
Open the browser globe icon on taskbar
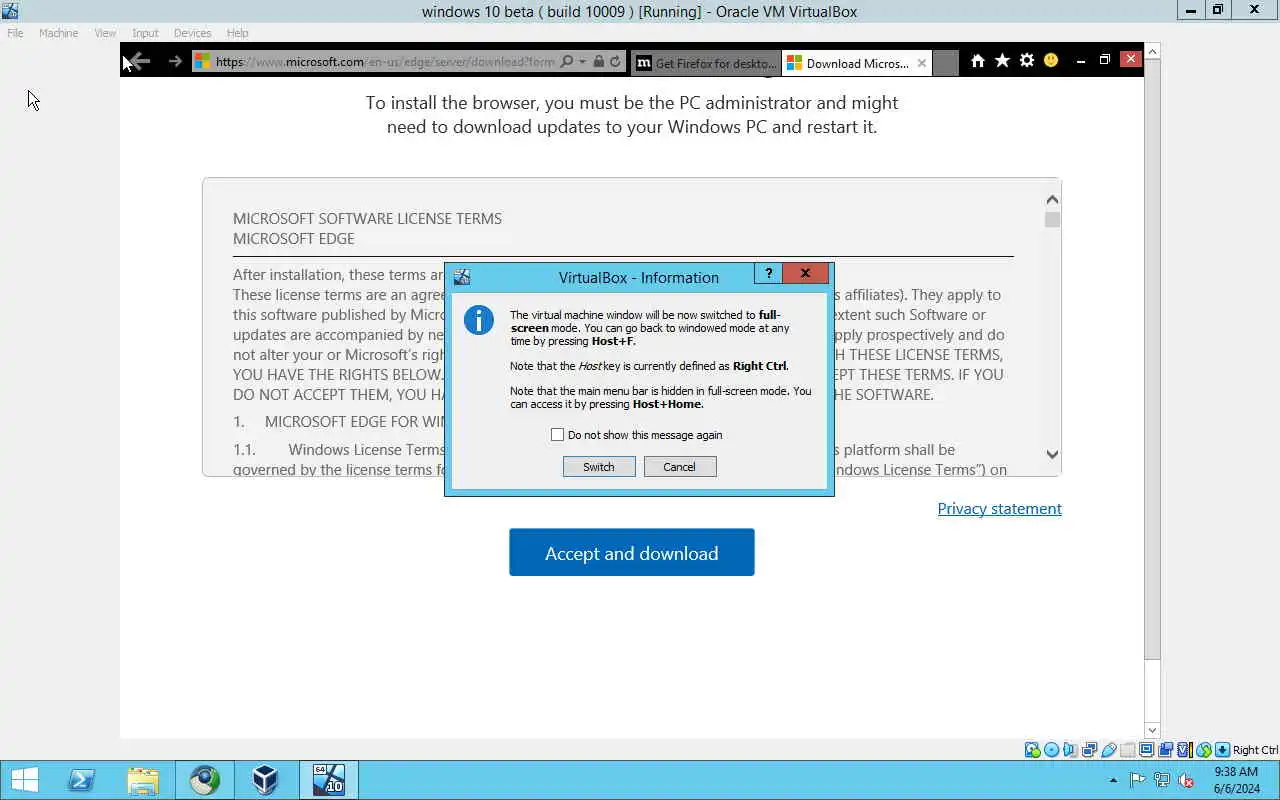pyautogui.click(x=204, y=780)
